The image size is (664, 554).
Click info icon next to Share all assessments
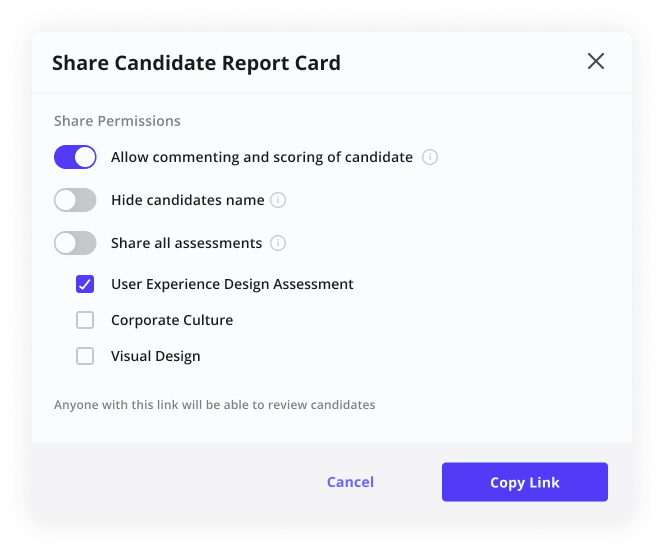278,243
